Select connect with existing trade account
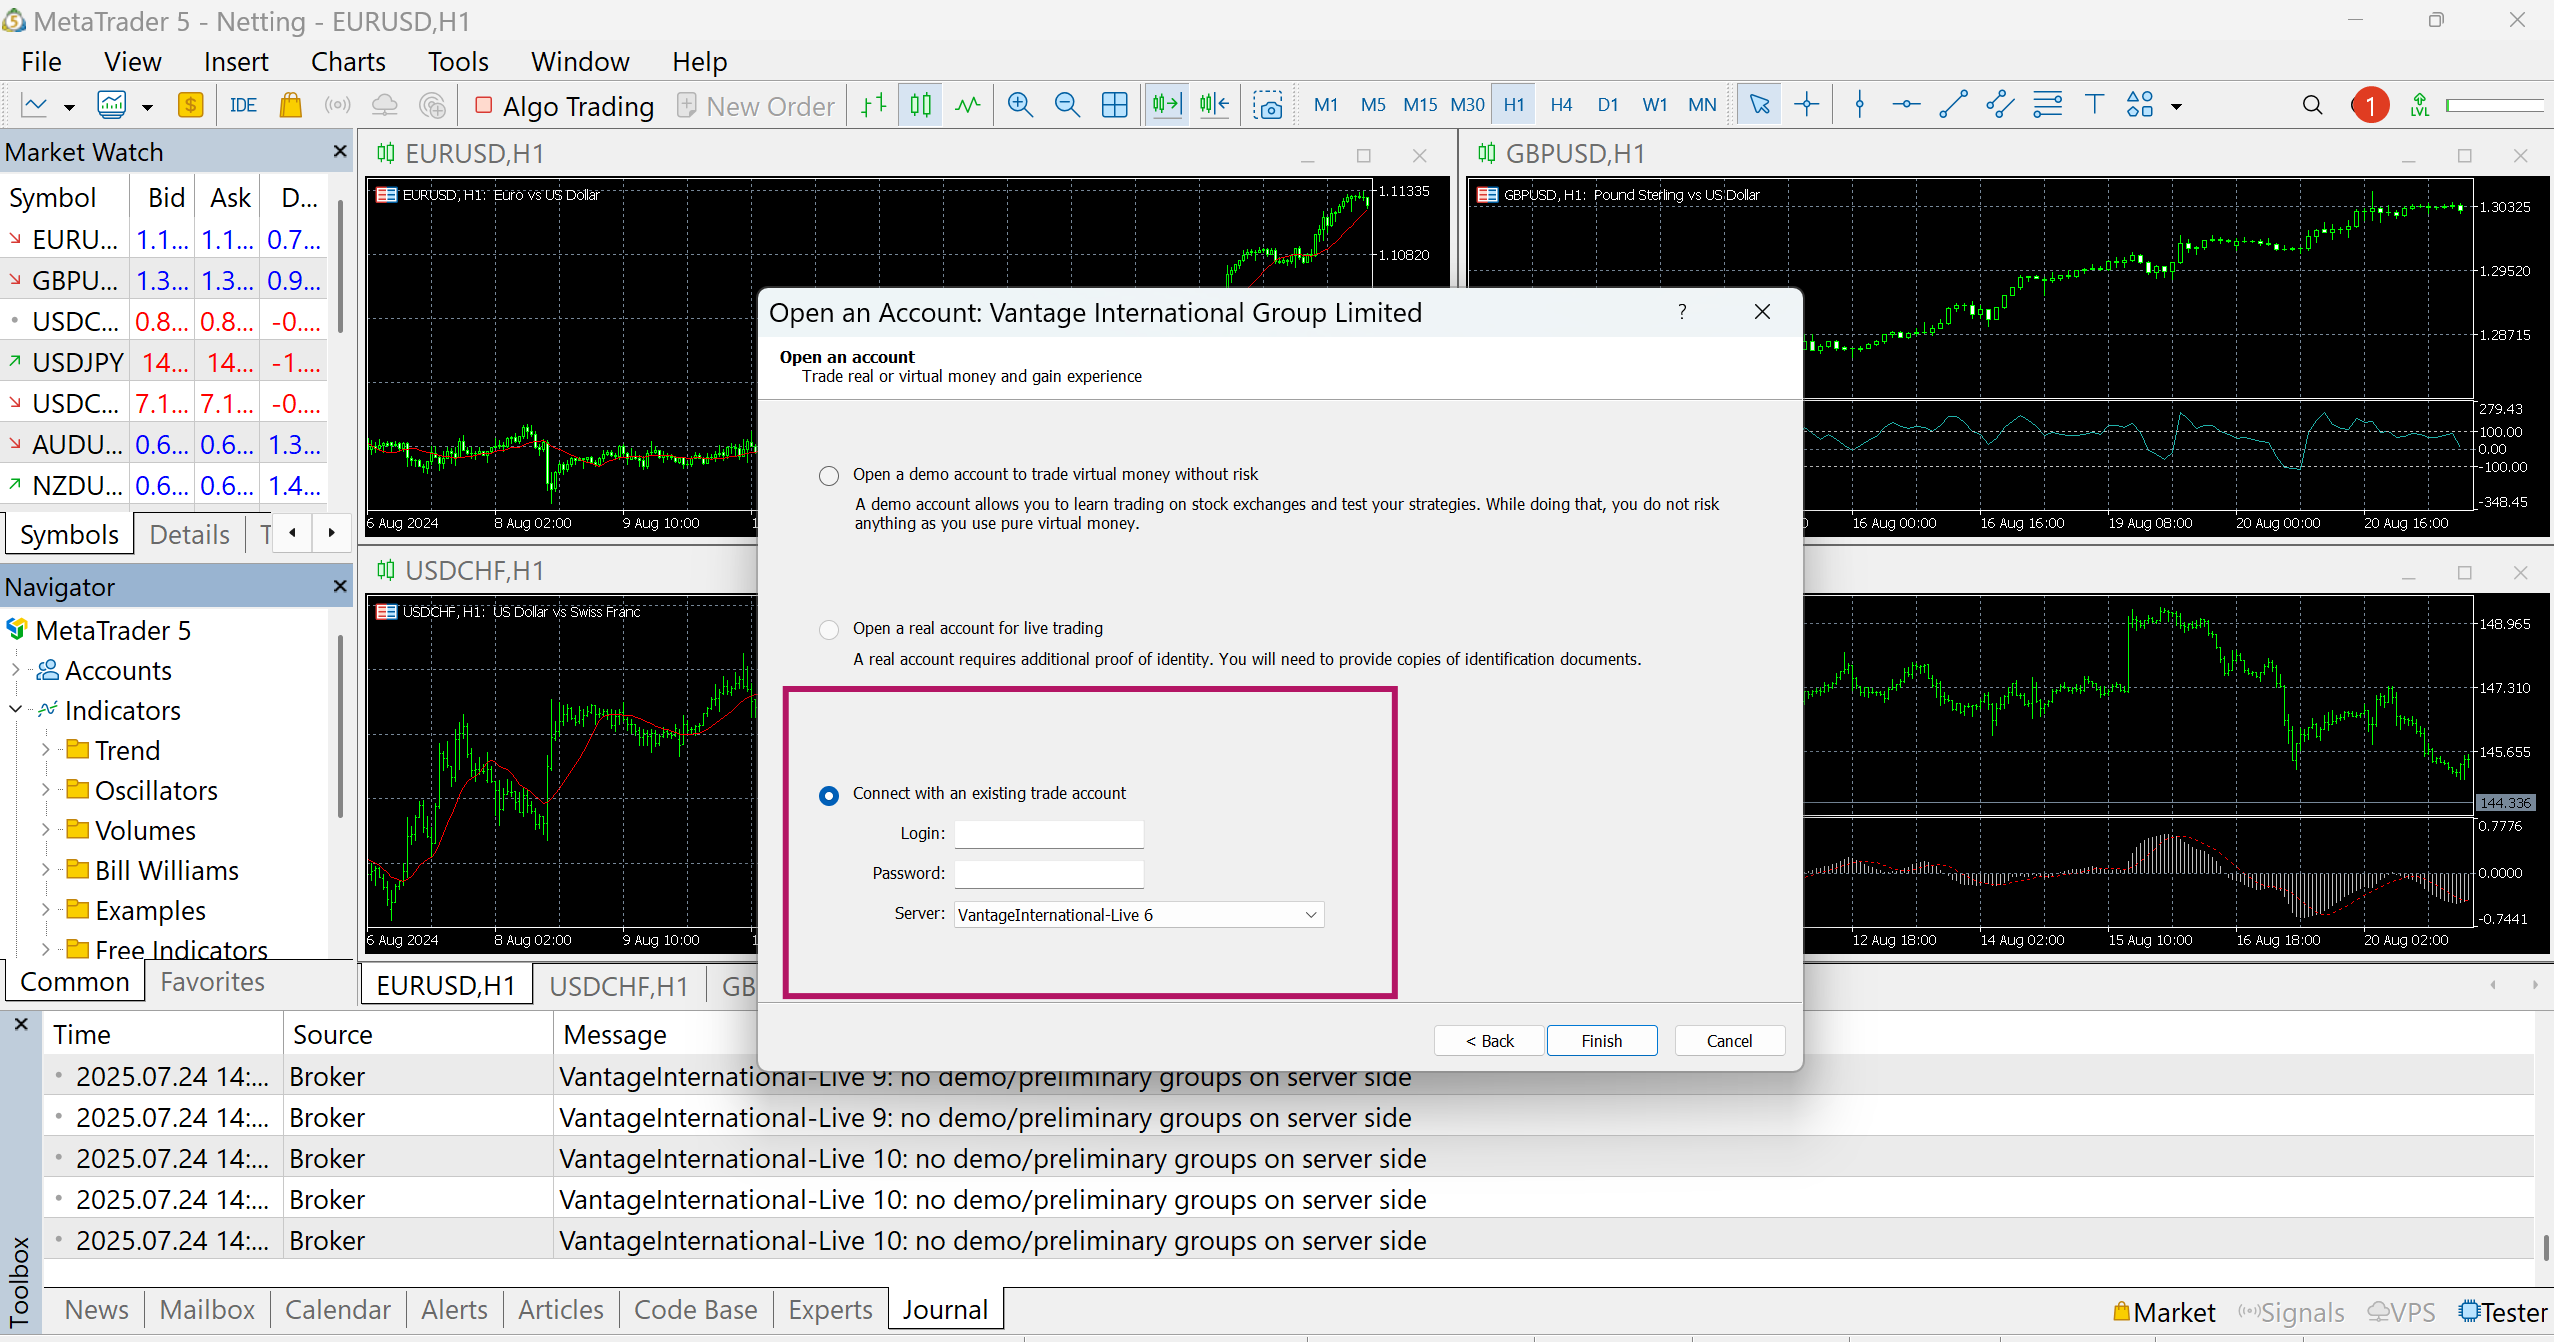The height and width of the screenshot is (1342, 2554). point(829,795)
